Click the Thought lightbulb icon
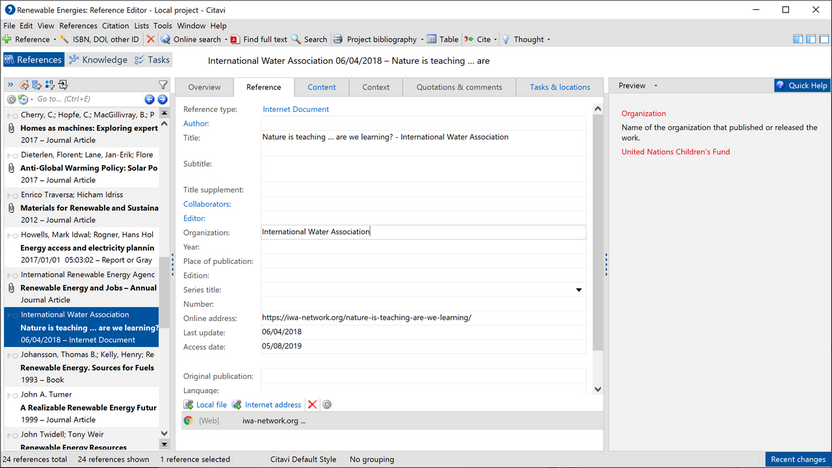Image resolution: width=832 pixels, height=468 pixels. point(506,39)
